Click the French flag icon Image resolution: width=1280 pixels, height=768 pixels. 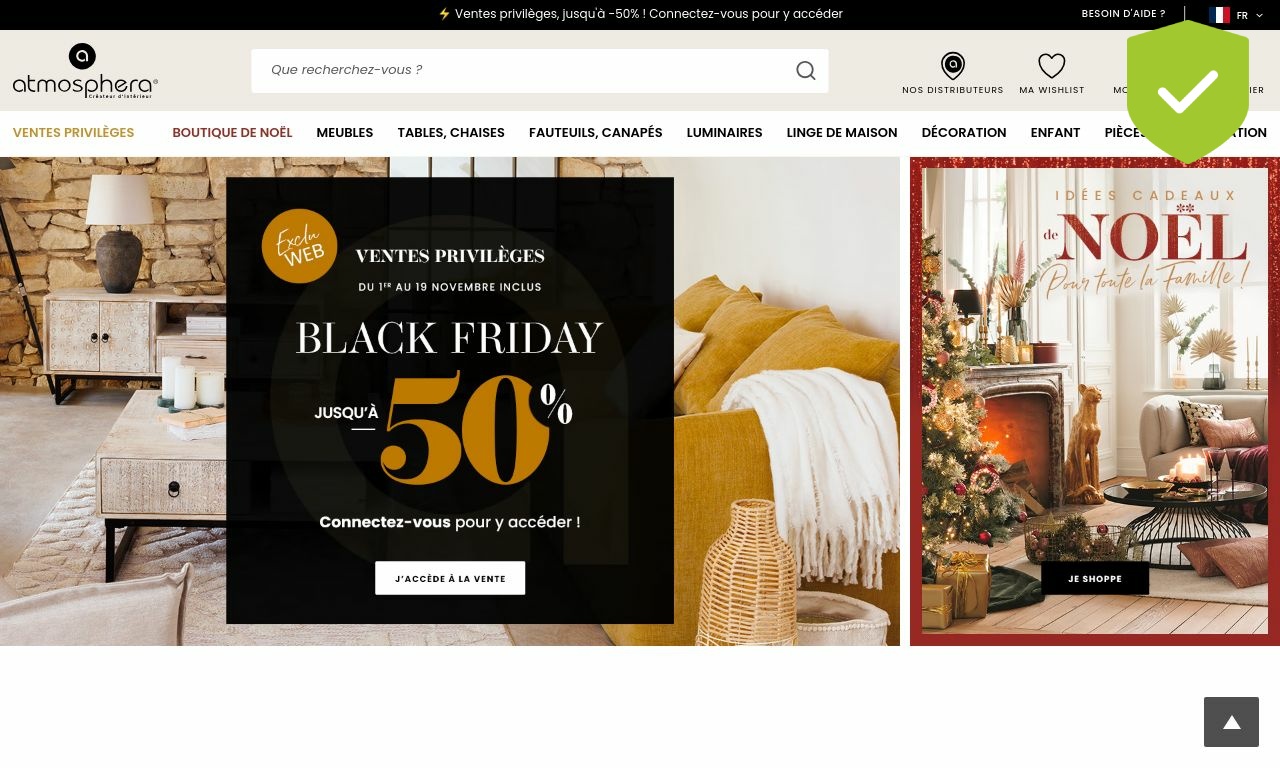(1219, 15)
